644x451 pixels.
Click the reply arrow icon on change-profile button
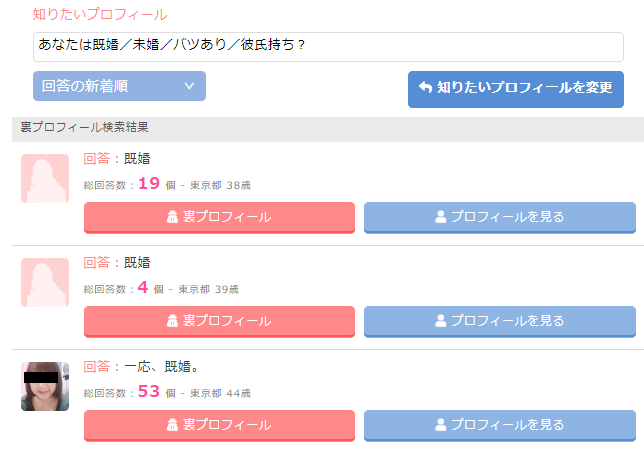(425, 88)
